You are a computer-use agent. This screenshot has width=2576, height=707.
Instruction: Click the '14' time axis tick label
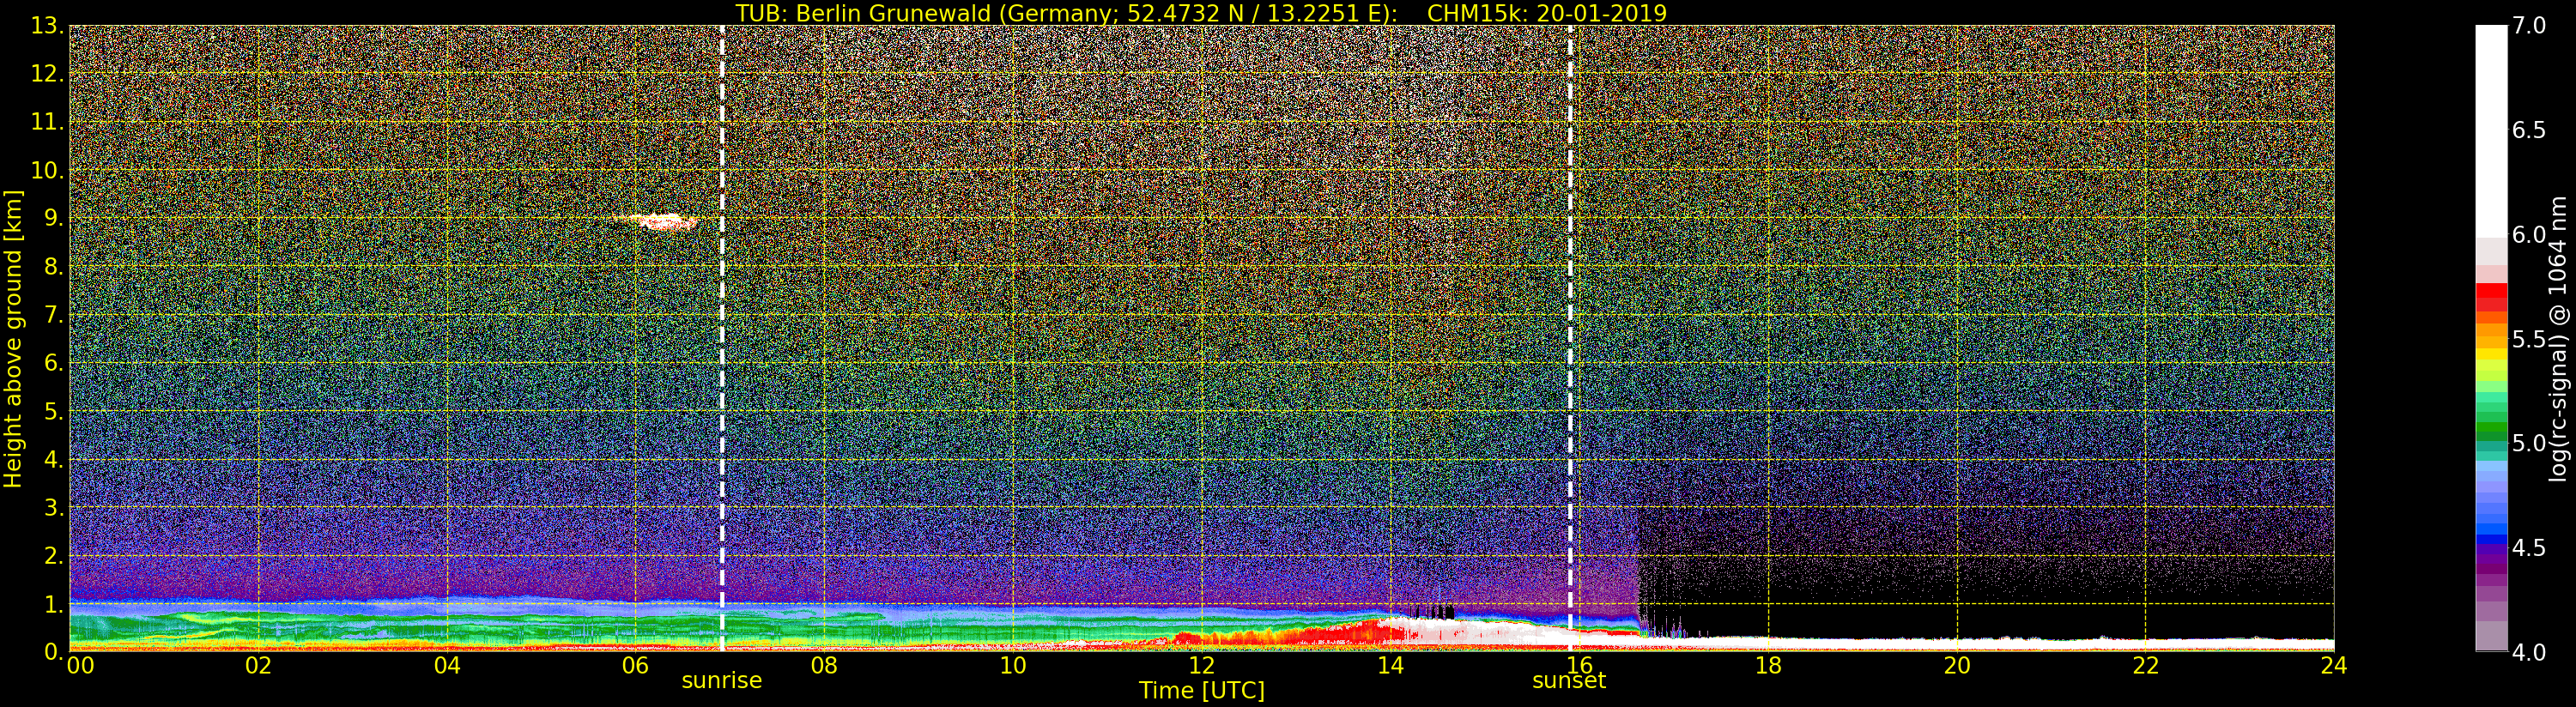[x=1390, y=665]
